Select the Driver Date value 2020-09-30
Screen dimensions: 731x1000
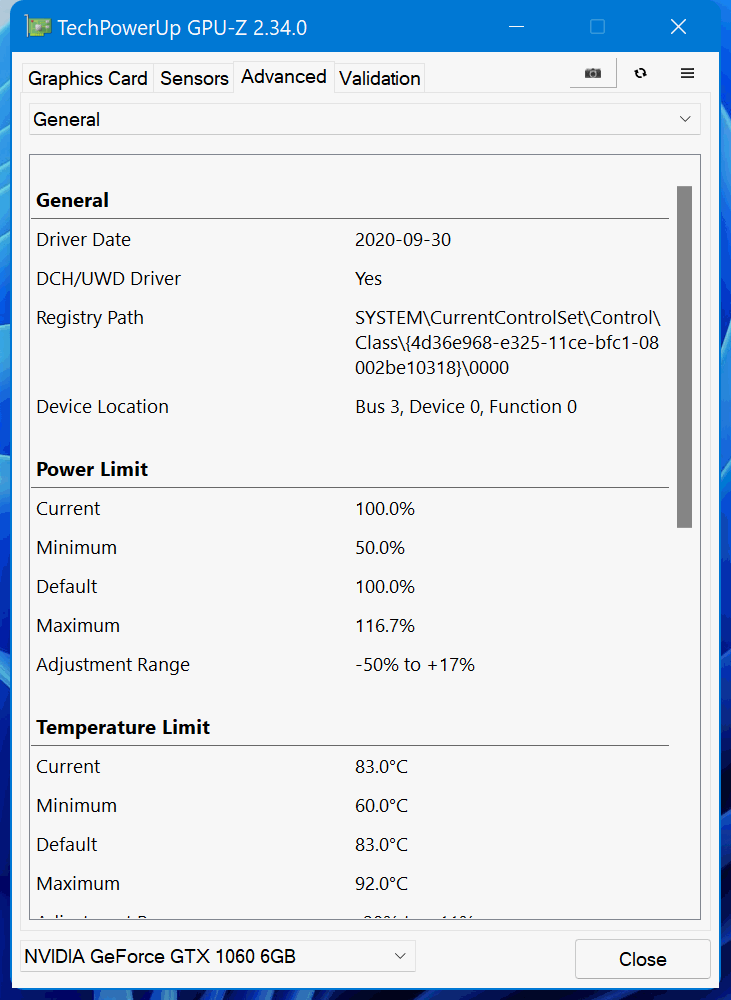pyautogui.click(x=403, y=240)
